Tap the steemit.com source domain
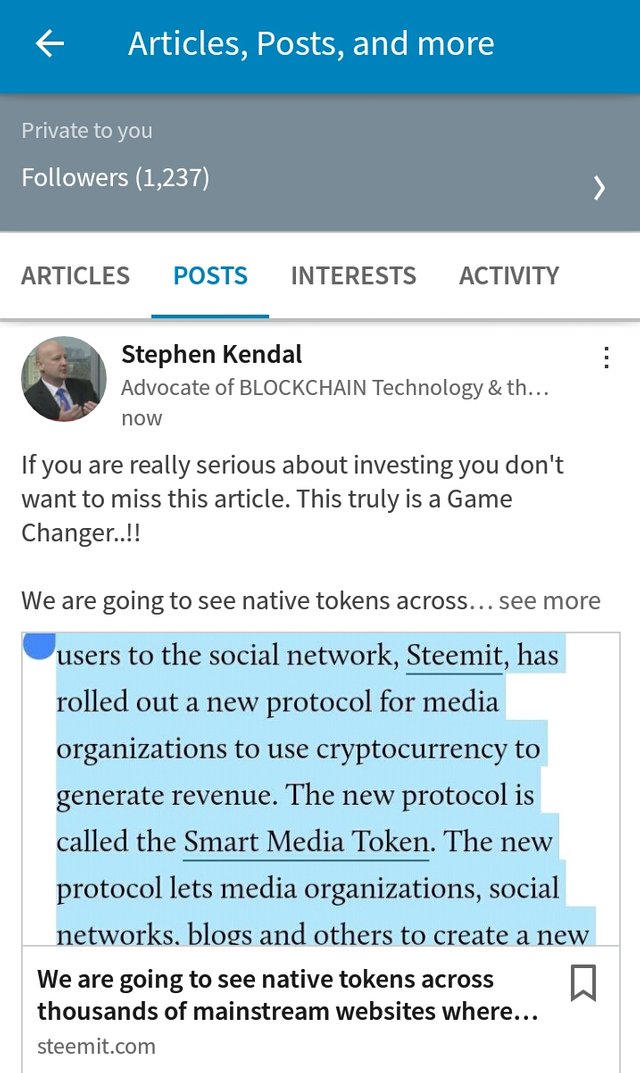 point(96,1047)
